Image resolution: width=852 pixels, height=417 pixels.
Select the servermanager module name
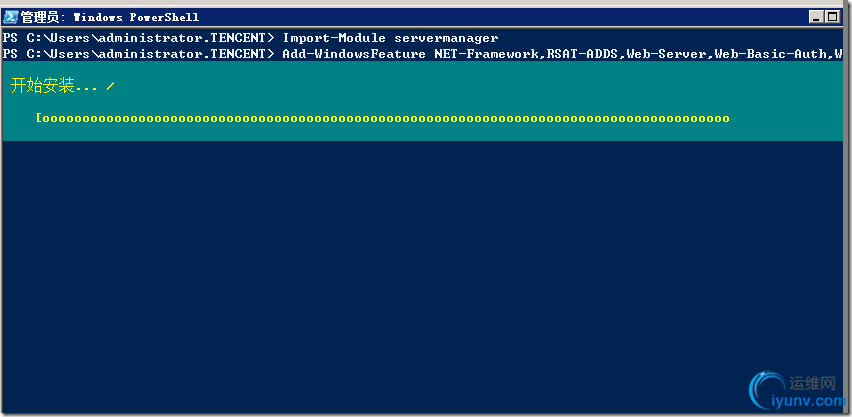point(446,38)
